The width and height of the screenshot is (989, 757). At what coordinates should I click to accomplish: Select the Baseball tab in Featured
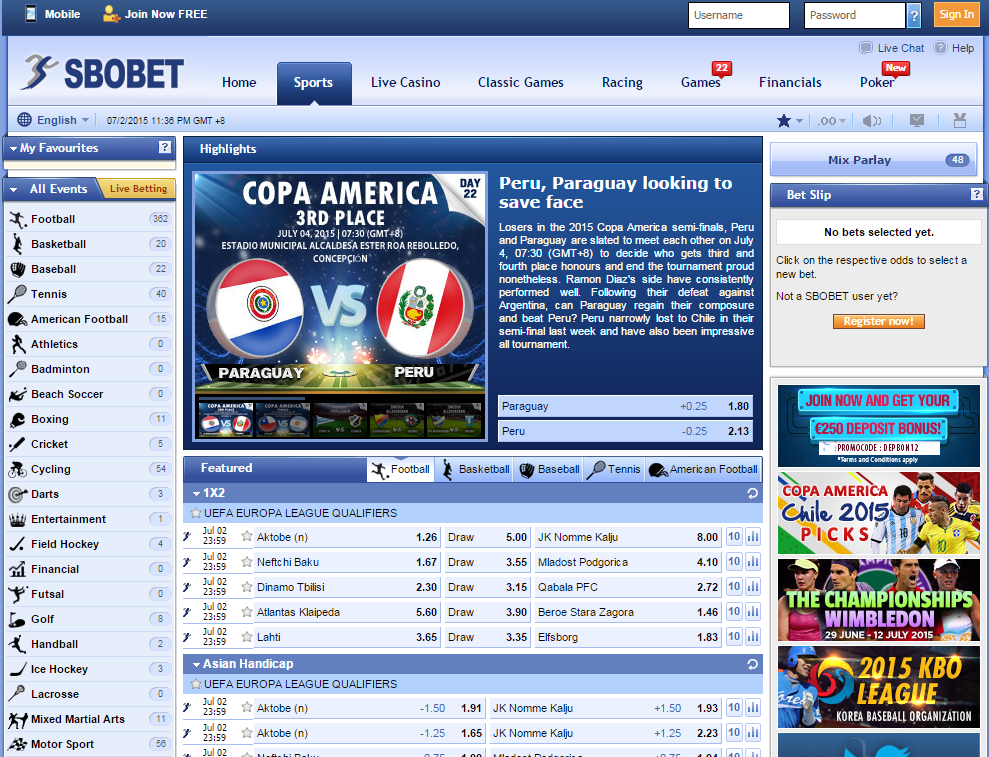tap(549, 469)
